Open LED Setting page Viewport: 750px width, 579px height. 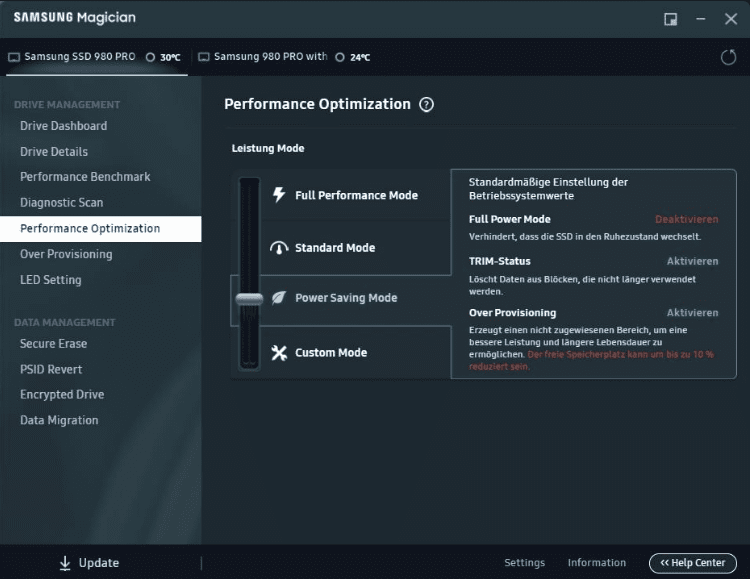pyautogui.click(x=51, y=280)
